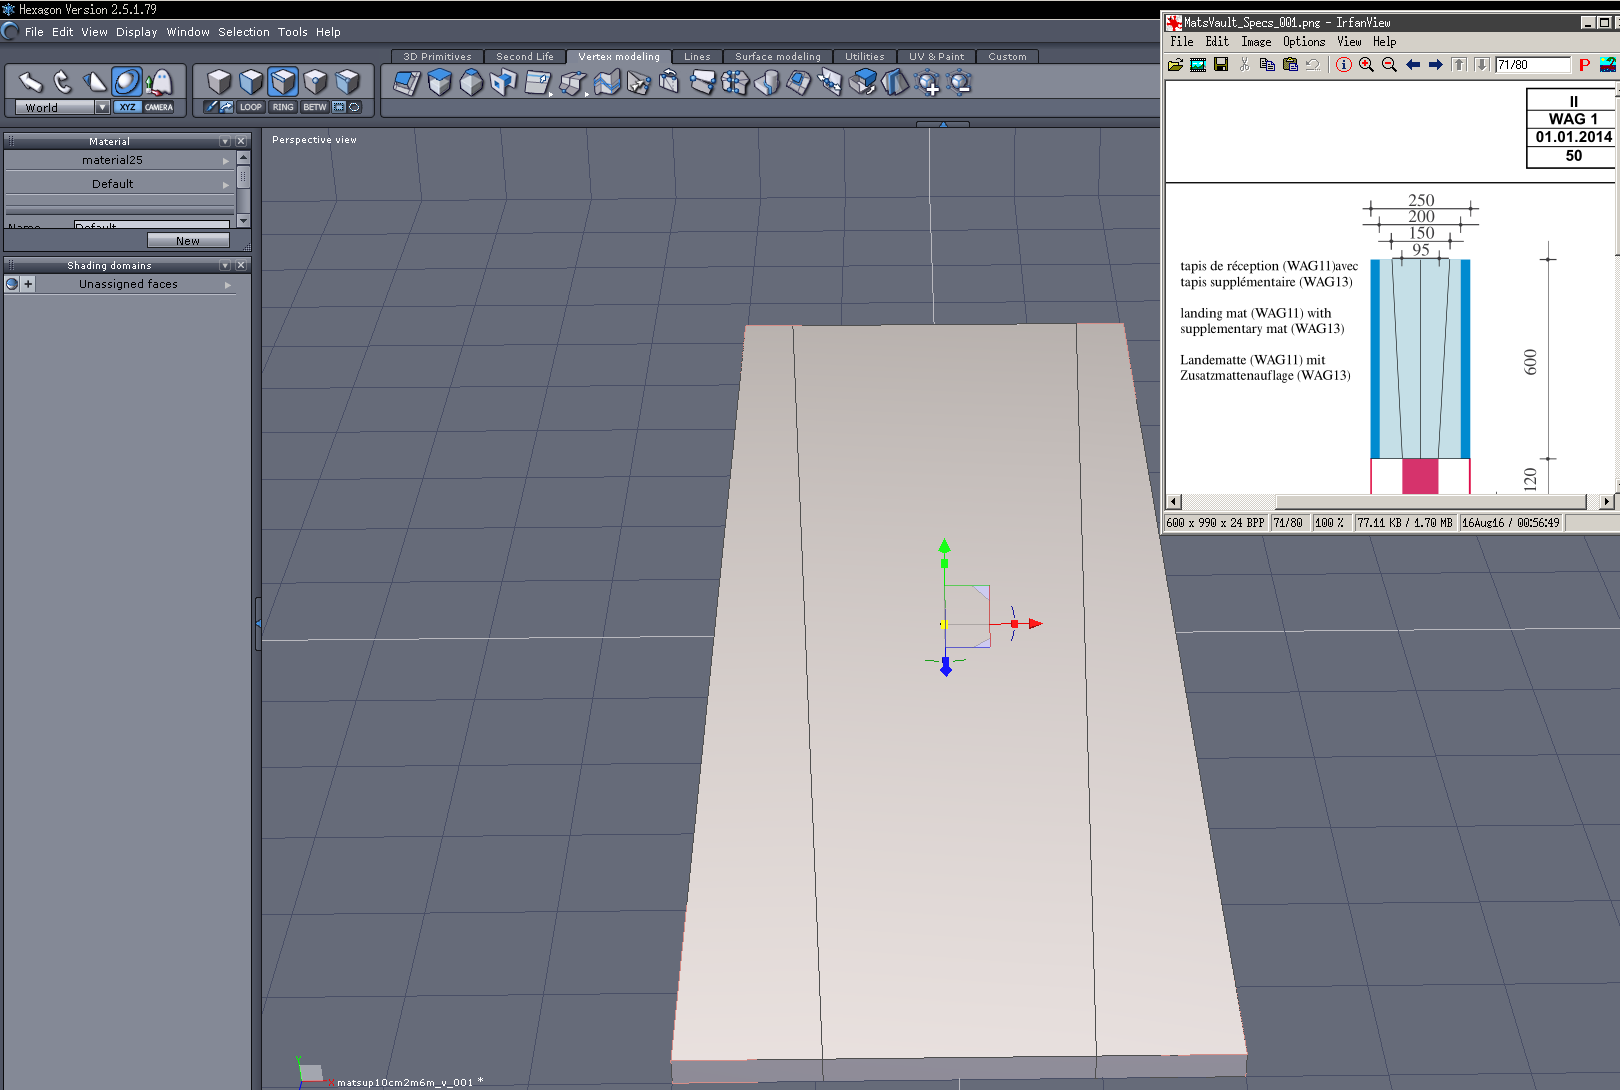Click the RING selection button
Viewport: 1620px width, 1090px height.
283,107
